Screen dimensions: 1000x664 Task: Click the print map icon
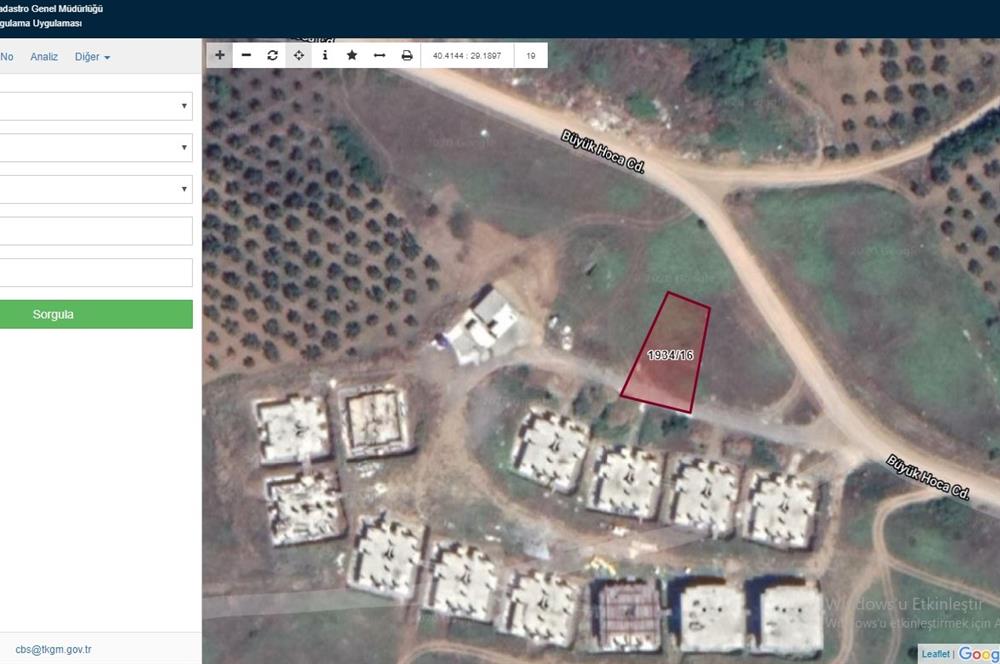pos(407,56)
